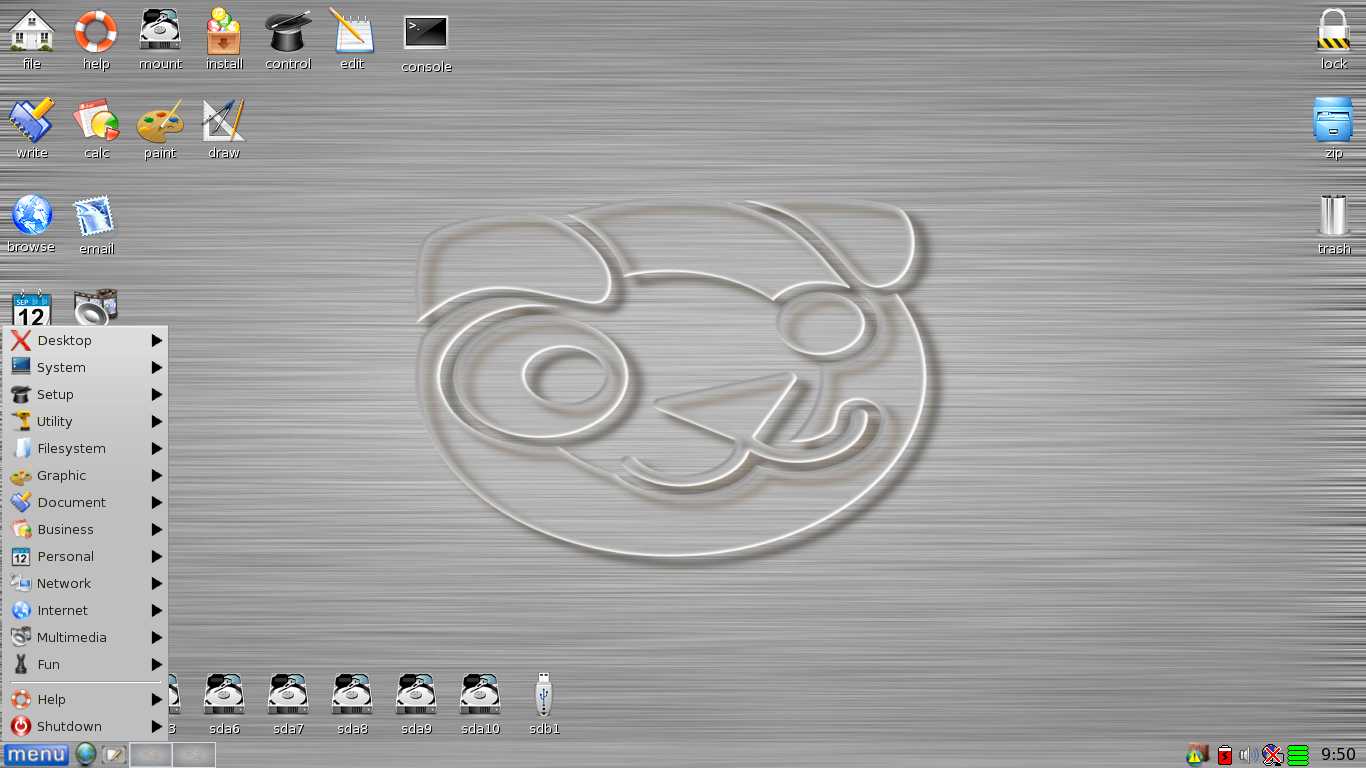
Task: Open the console terminal icon
Action: pos(426,33)
